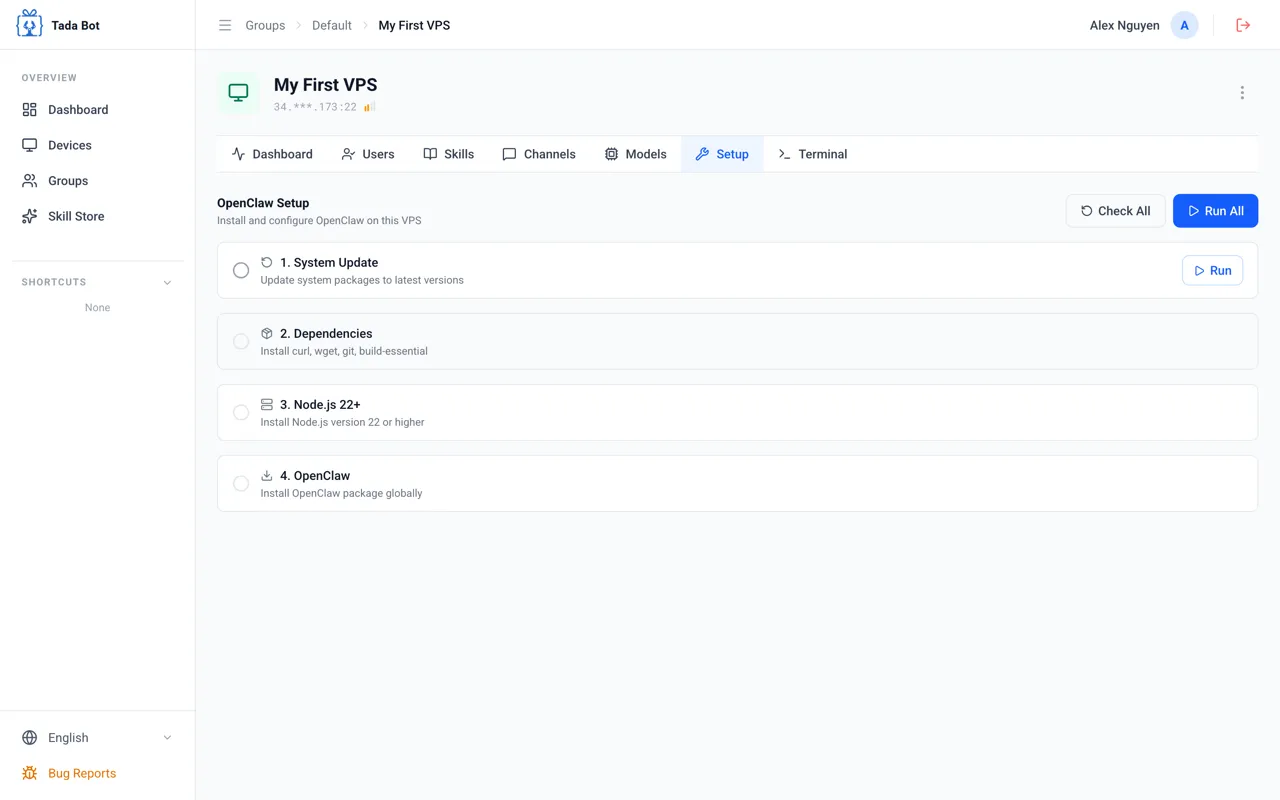Screen dimensions: 1280x800
Task: Click the '4. OpenClaw' step title
Action: click(x=315, y=475)
